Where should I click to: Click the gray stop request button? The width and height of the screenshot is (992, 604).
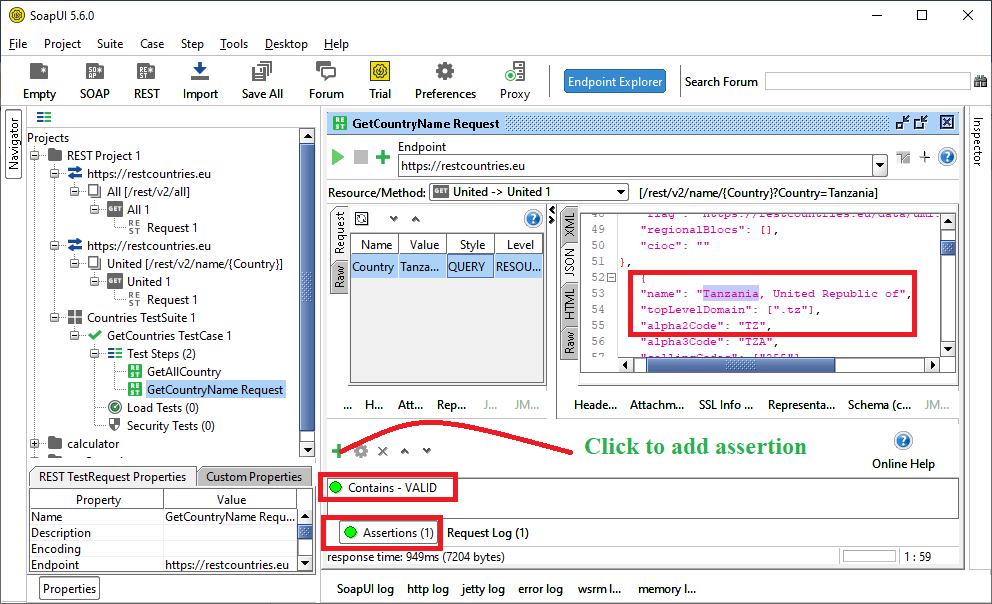pos(361,157)
